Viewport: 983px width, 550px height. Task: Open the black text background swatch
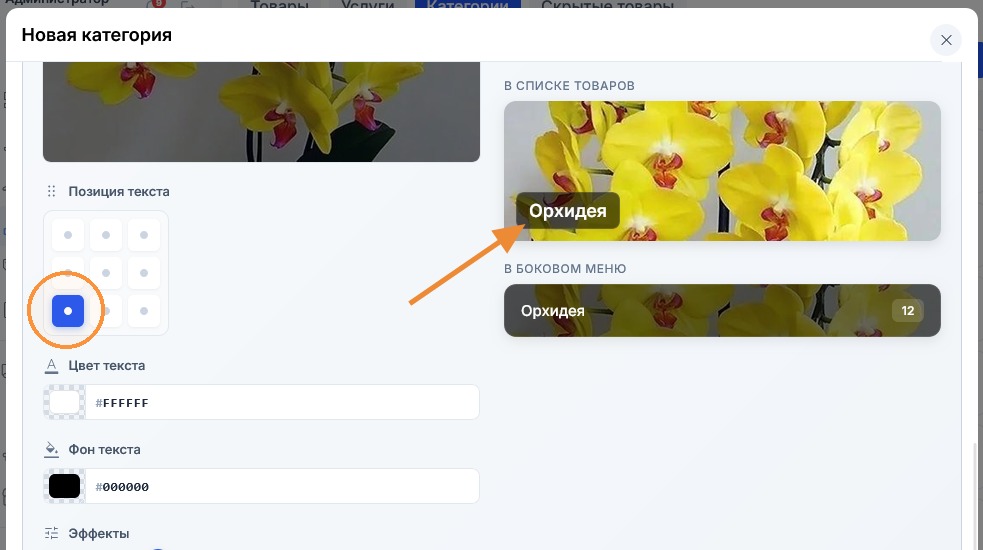pyautogui.click(x=65, y=486)
